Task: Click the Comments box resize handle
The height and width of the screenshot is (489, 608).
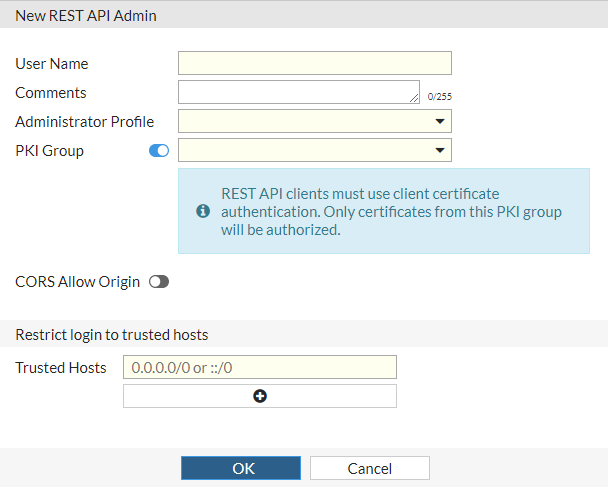Action: pyautogui.click(x=415, y=99)
